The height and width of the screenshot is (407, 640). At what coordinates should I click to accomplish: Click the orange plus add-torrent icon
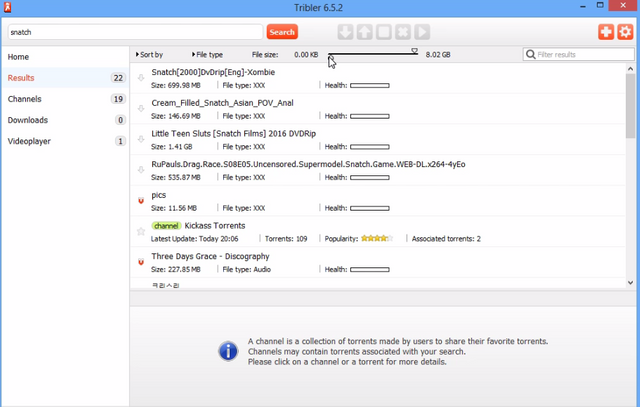(606, 32)
